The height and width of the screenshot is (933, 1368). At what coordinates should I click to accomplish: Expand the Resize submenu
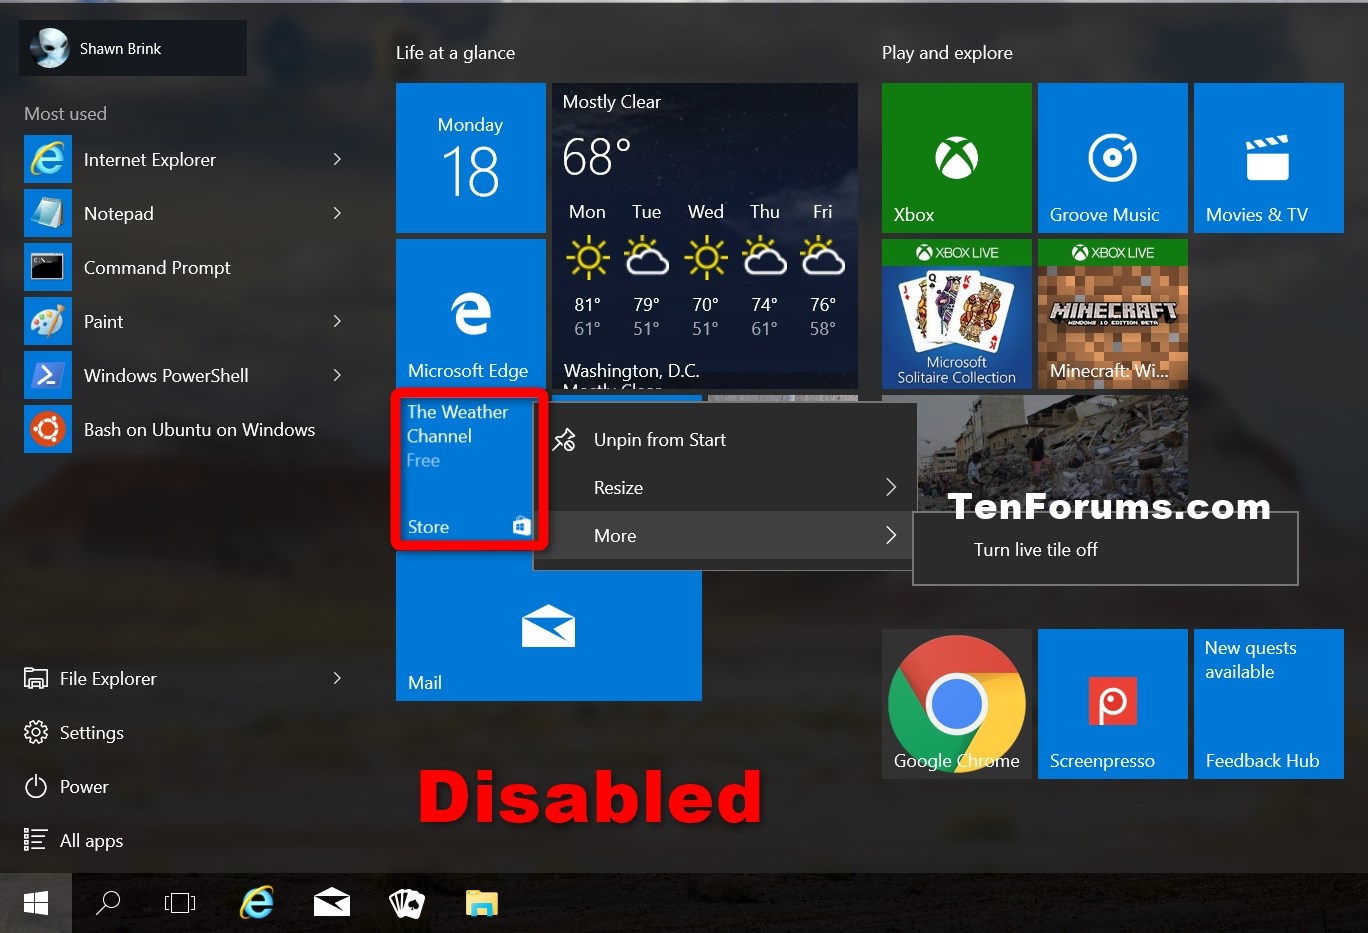(618, 488)
